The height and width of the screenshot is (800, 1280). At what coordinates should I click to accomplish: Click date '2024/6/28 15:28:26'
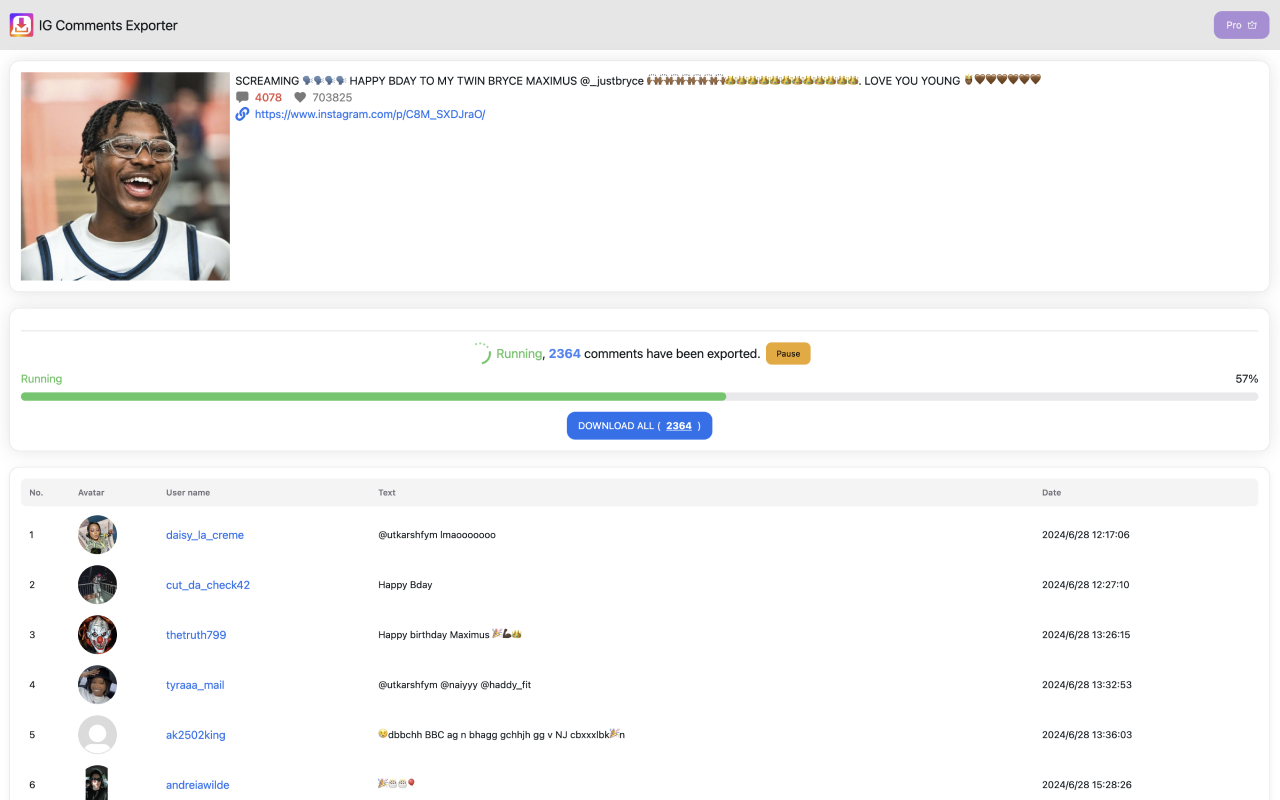click(x=1087, y=785)
